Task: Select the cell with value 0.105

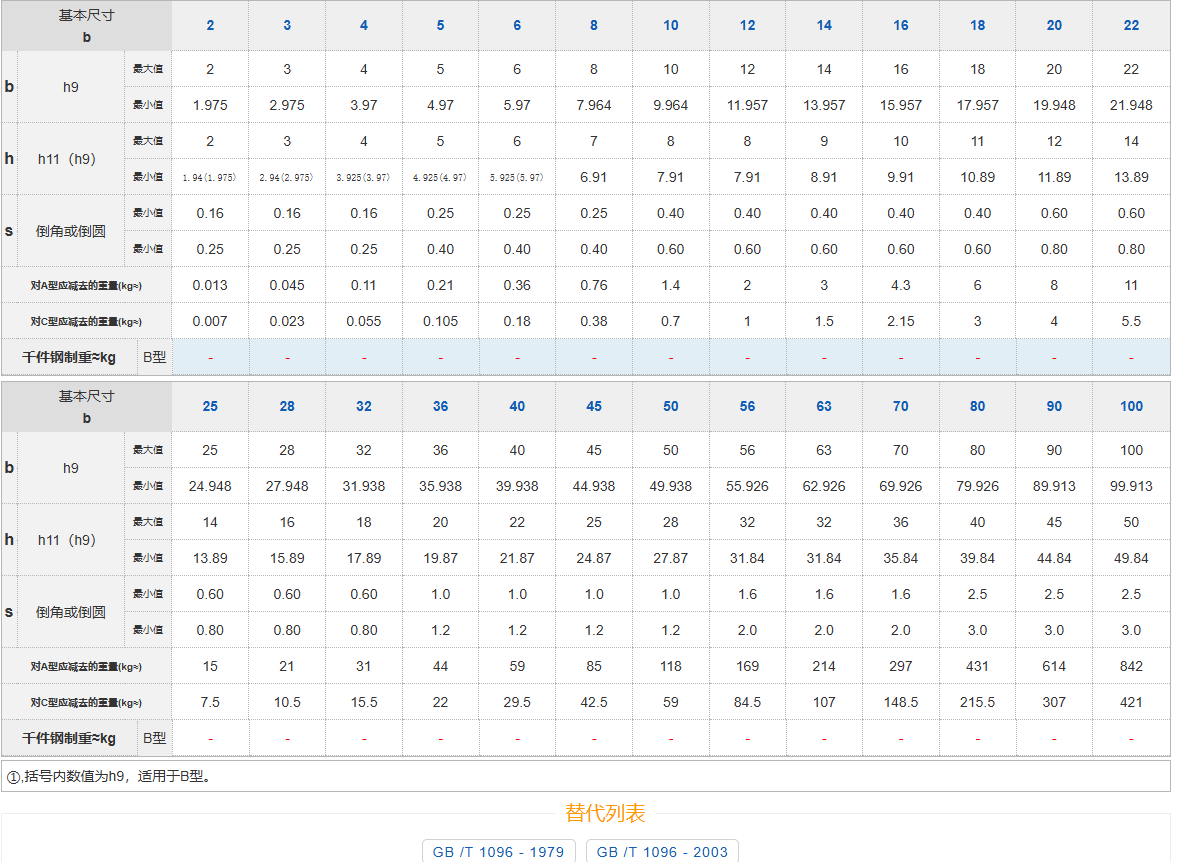Action: click(x=440, y=321)
